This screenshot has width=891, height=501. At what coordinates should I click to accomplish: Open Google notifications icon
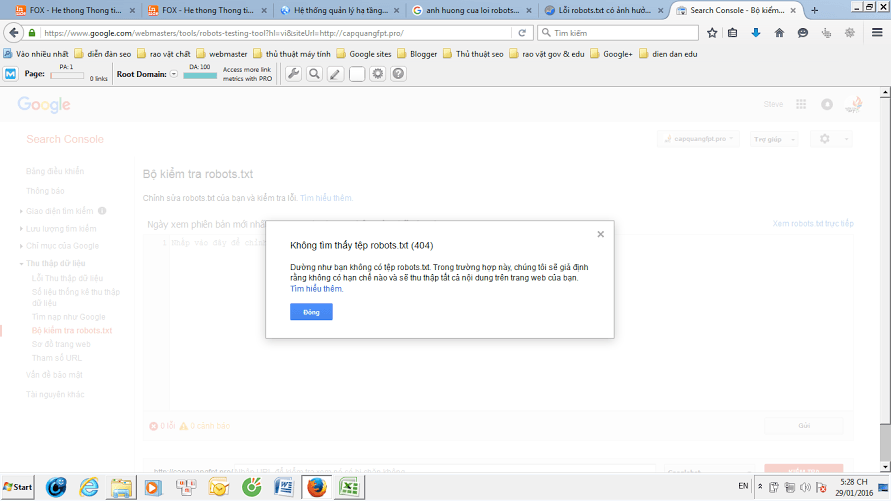point(827,104)
